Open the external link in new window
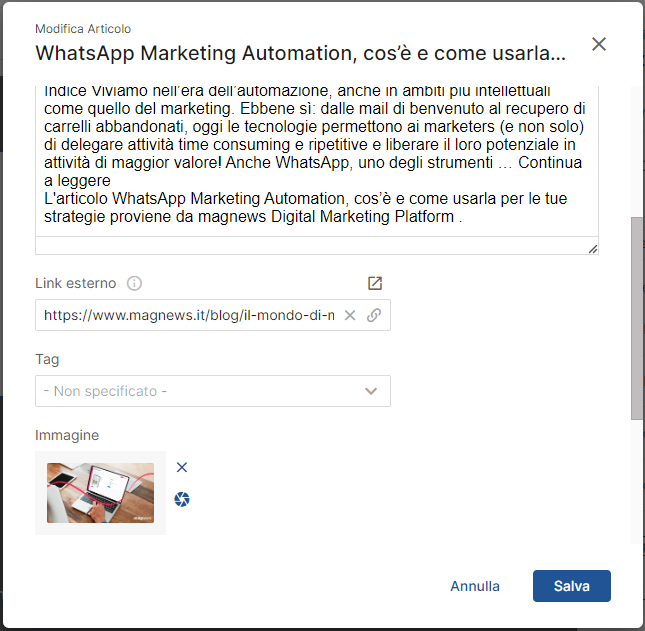 click(375, 283)
